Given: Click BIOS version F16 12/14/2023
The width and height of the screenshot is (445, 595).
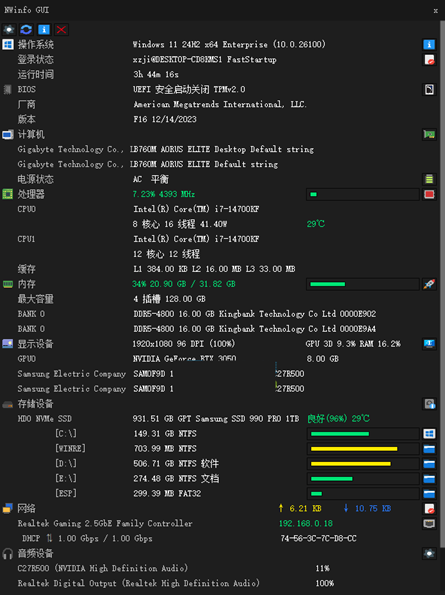Looking at the screenshot, I should click(x=165, y=120).
